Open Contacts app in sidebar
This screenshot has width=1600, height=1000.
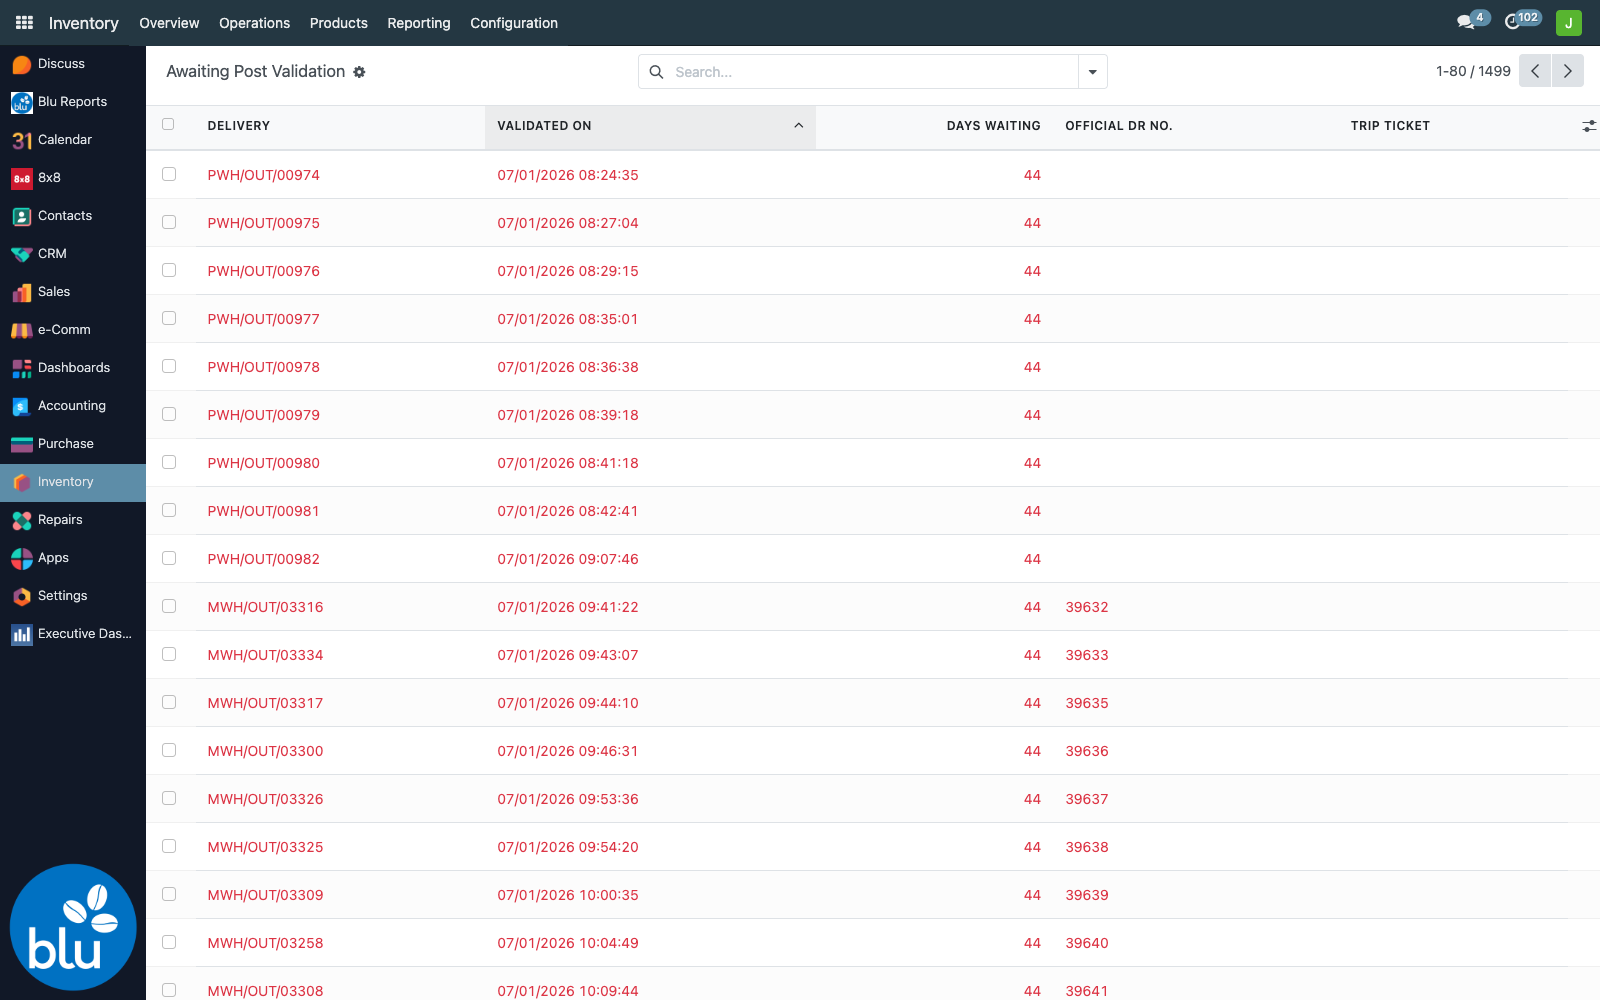(73, 216)
